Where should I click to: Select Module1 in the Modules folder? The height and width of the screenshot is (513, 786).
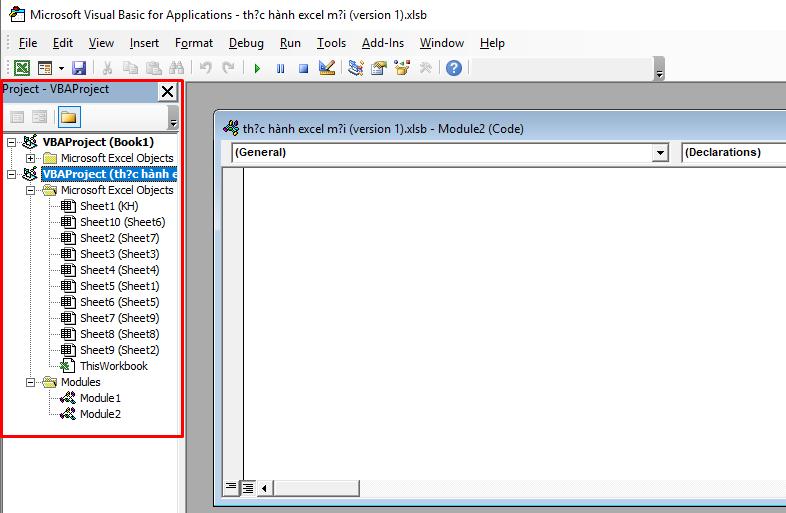(x=100, y=398)
